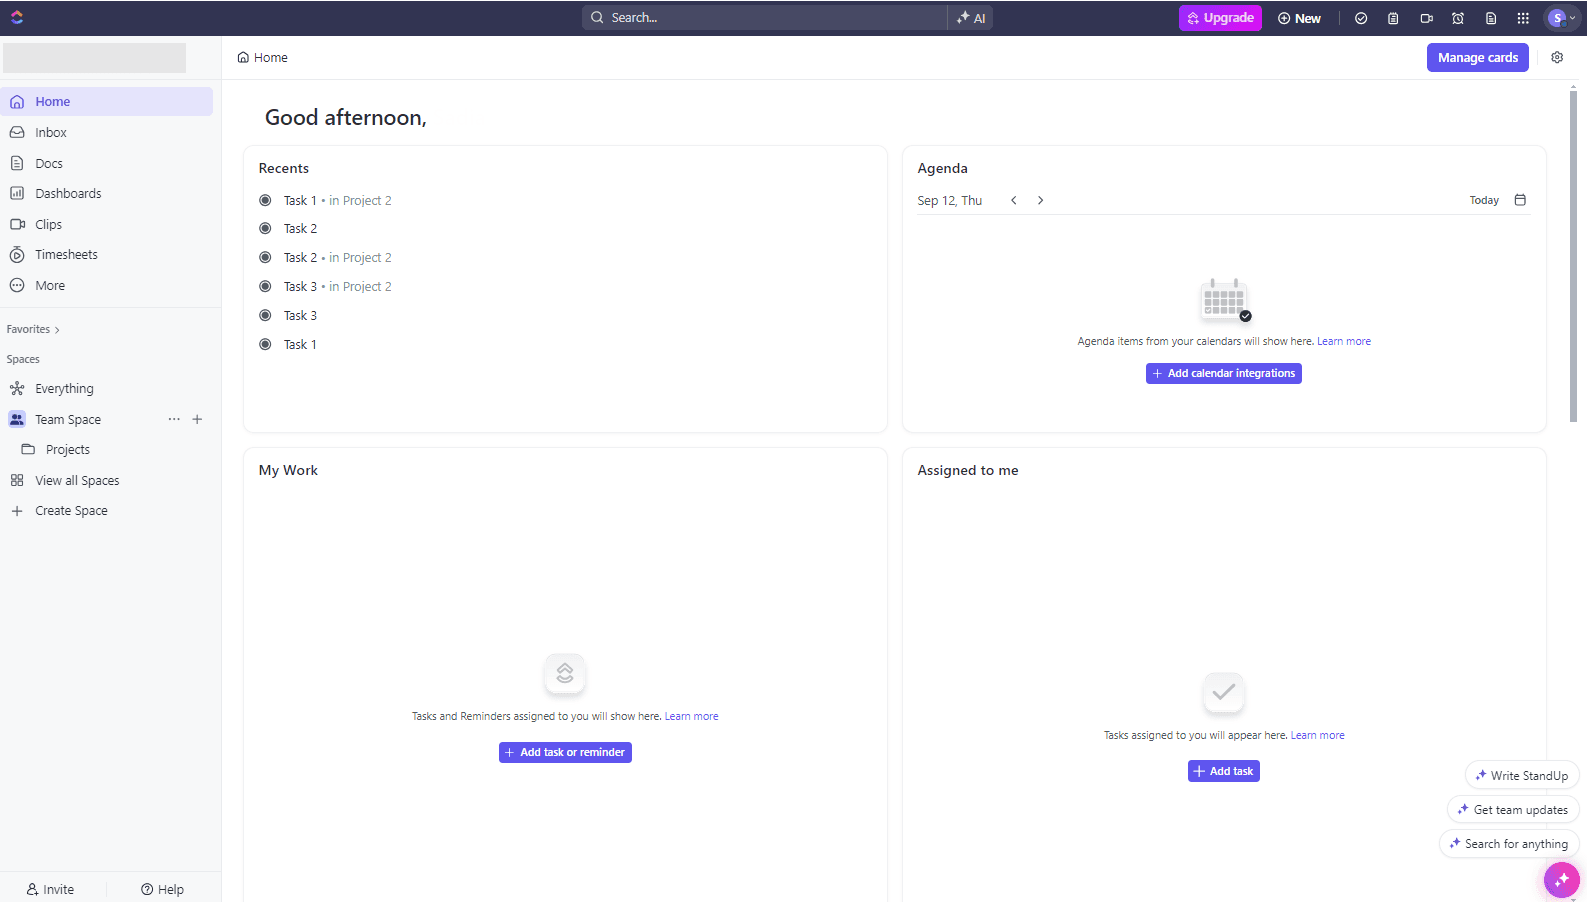
Task: Open the apps grid quick action menu
Action: point(1523,18)
